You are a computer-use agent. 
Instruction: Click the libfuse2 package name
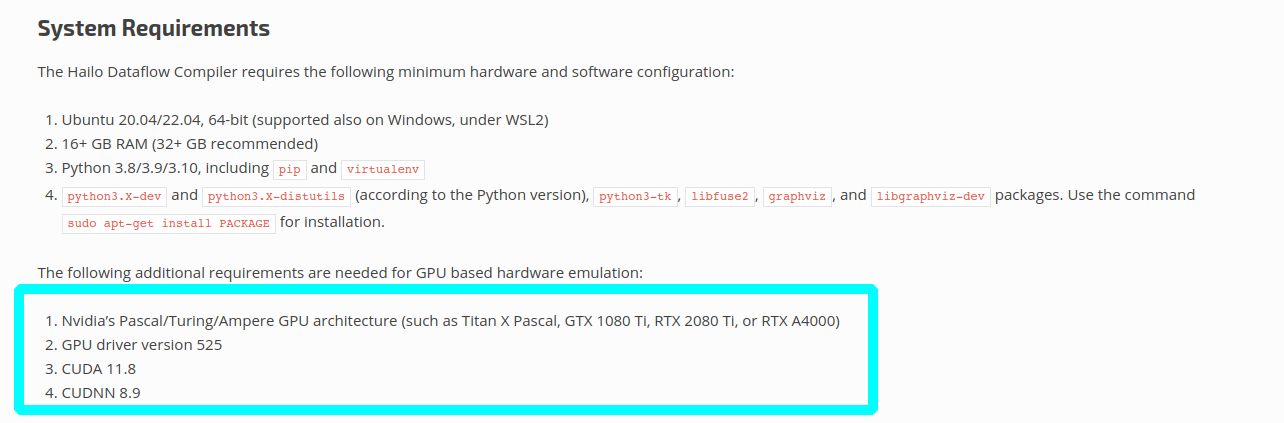[x=719, y=196]
